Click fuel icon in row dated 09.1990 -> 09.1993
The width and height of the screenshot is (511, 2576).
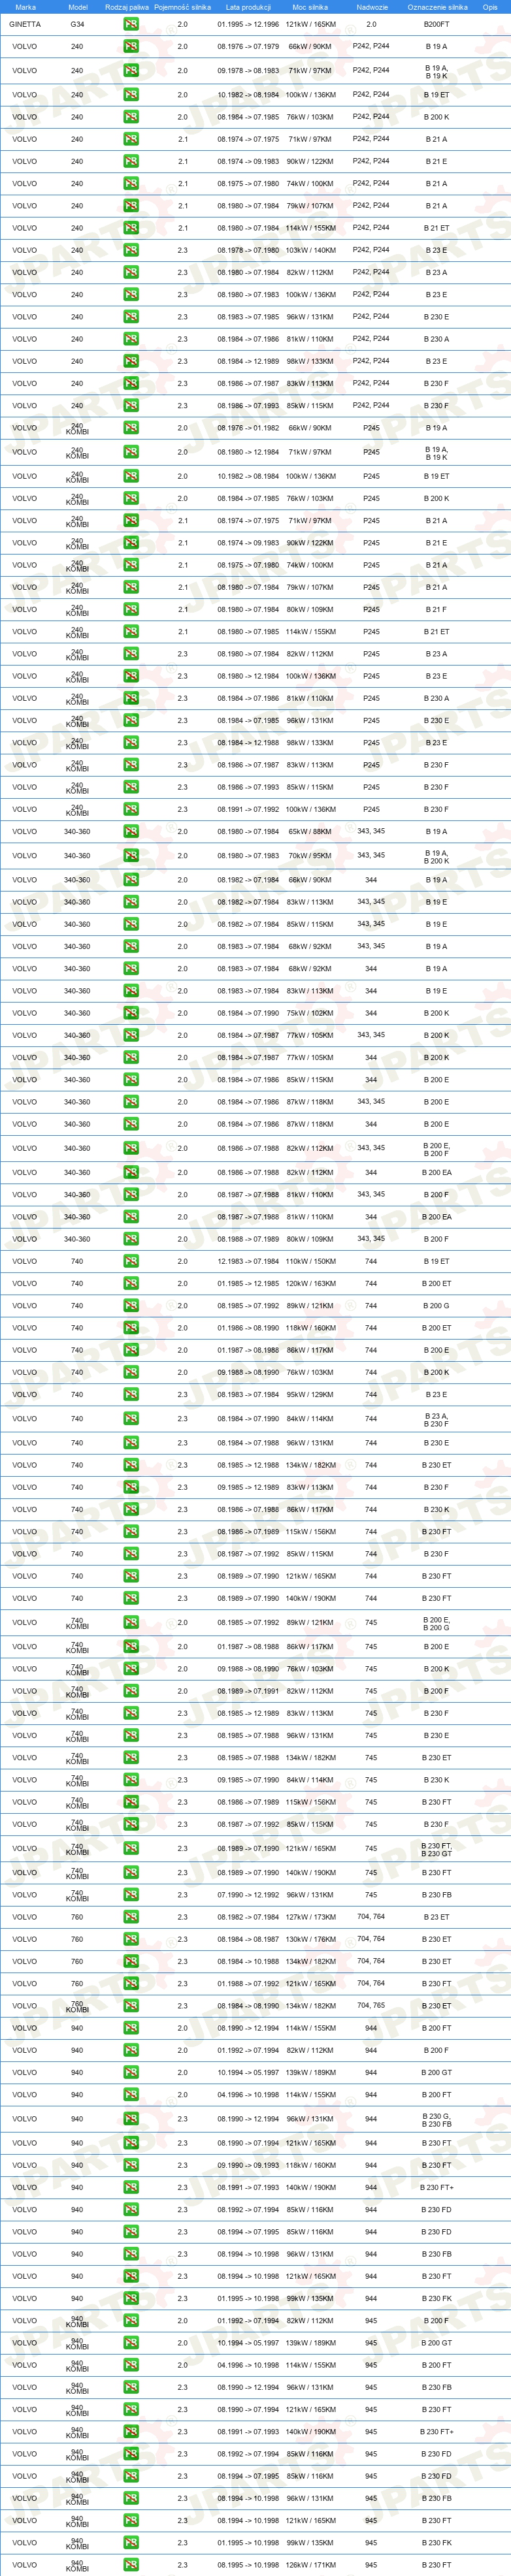[131, 2165]
